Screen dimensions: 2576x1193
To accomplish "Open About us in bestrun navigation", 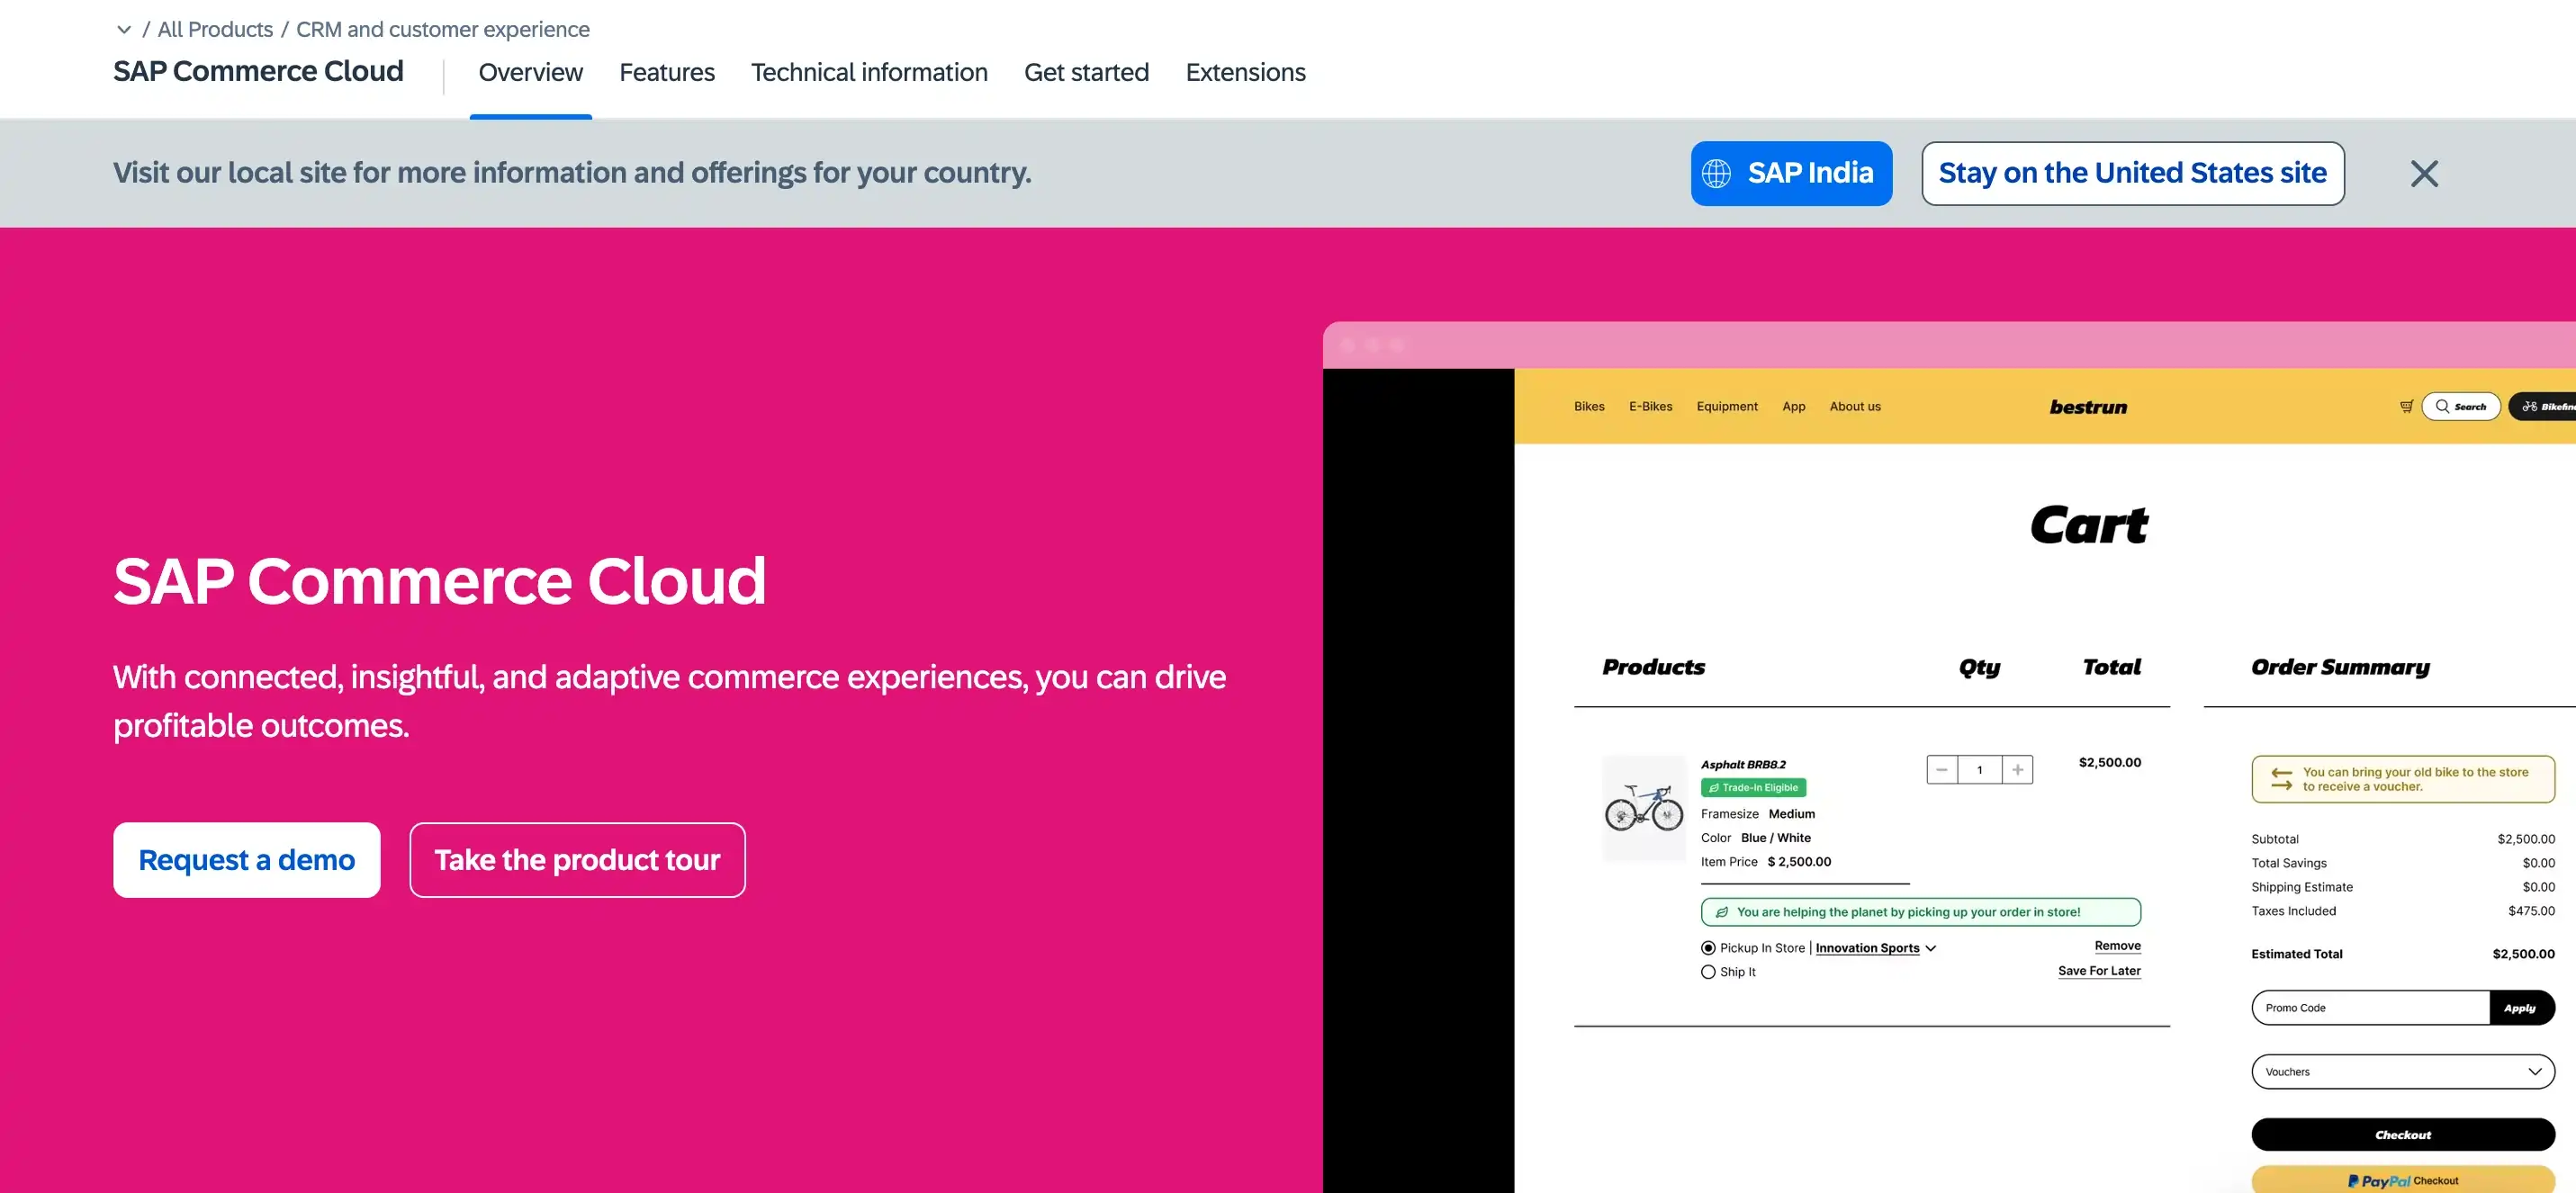I will 1854,406.
